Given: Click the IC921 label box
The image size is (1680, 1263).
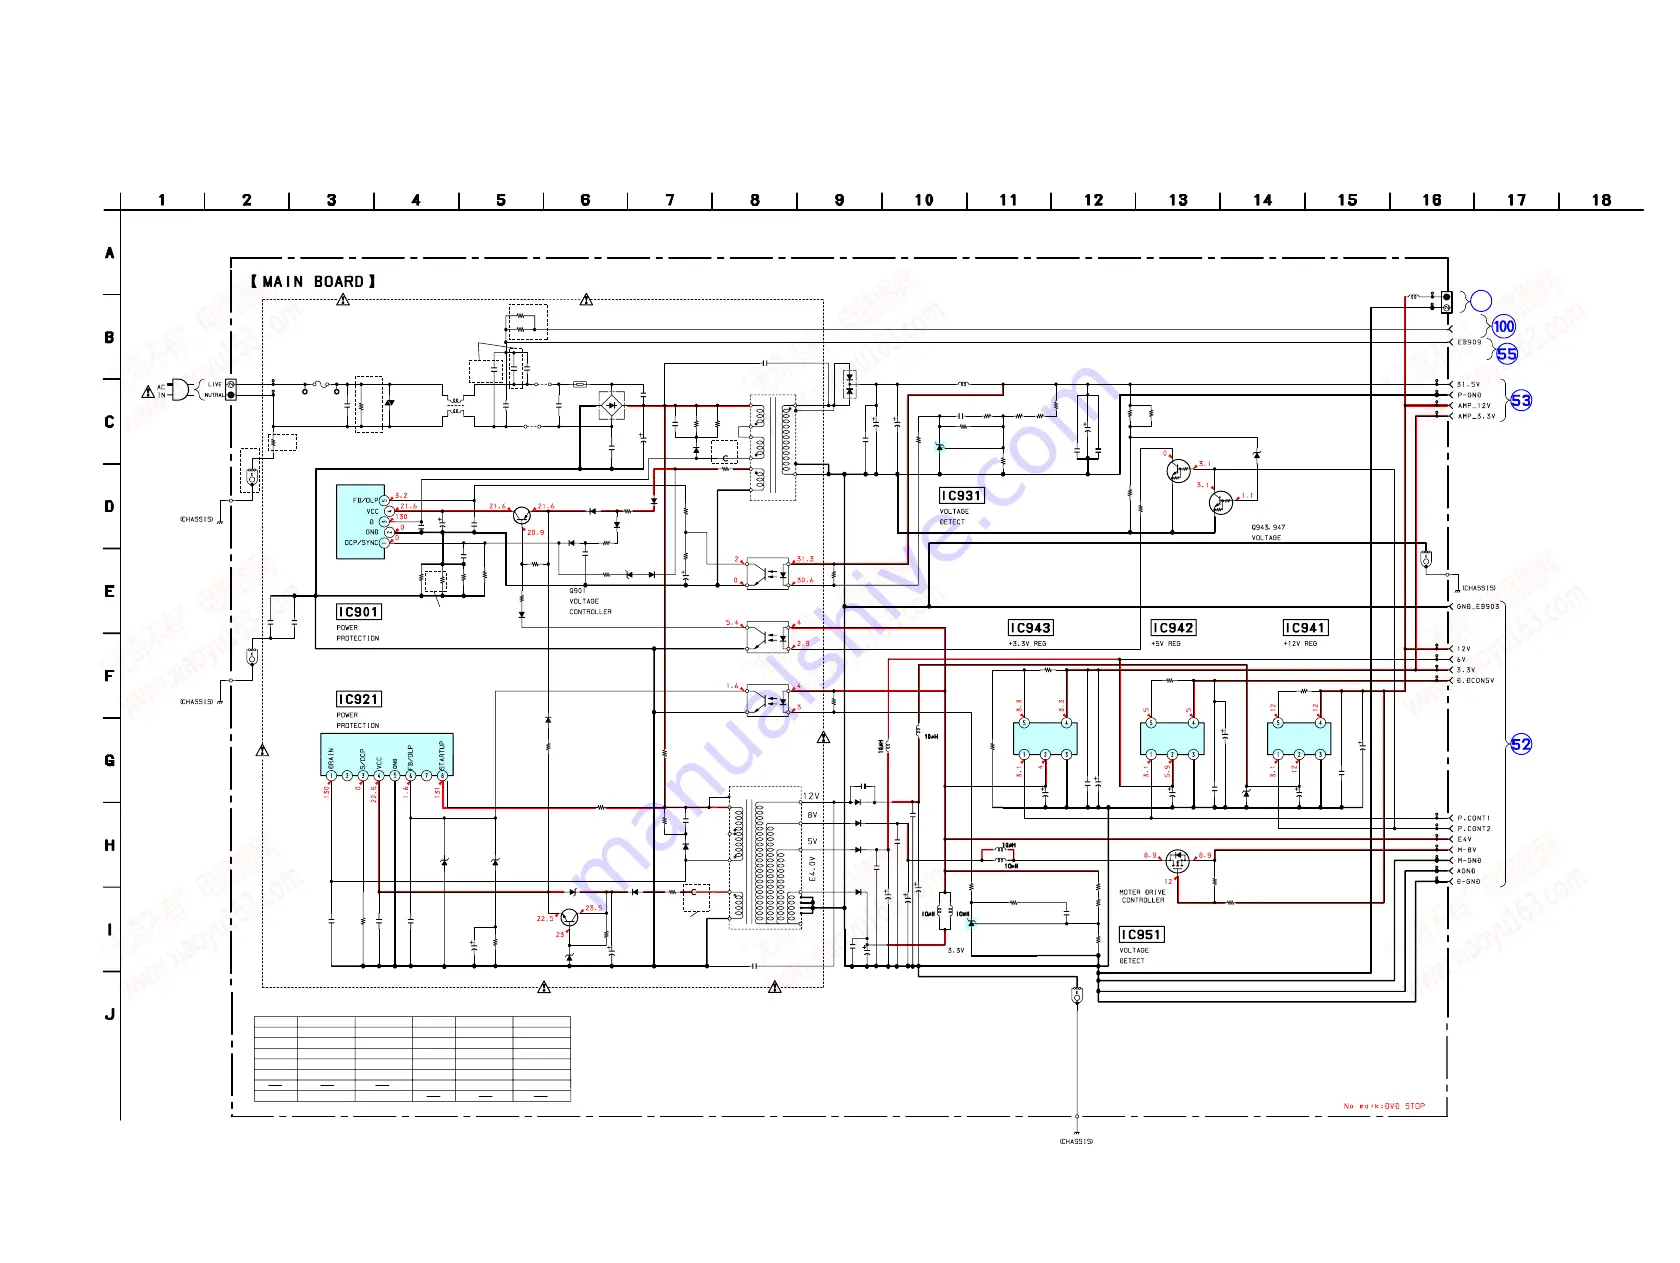Looking at the screenshot, I should (358, 699).
